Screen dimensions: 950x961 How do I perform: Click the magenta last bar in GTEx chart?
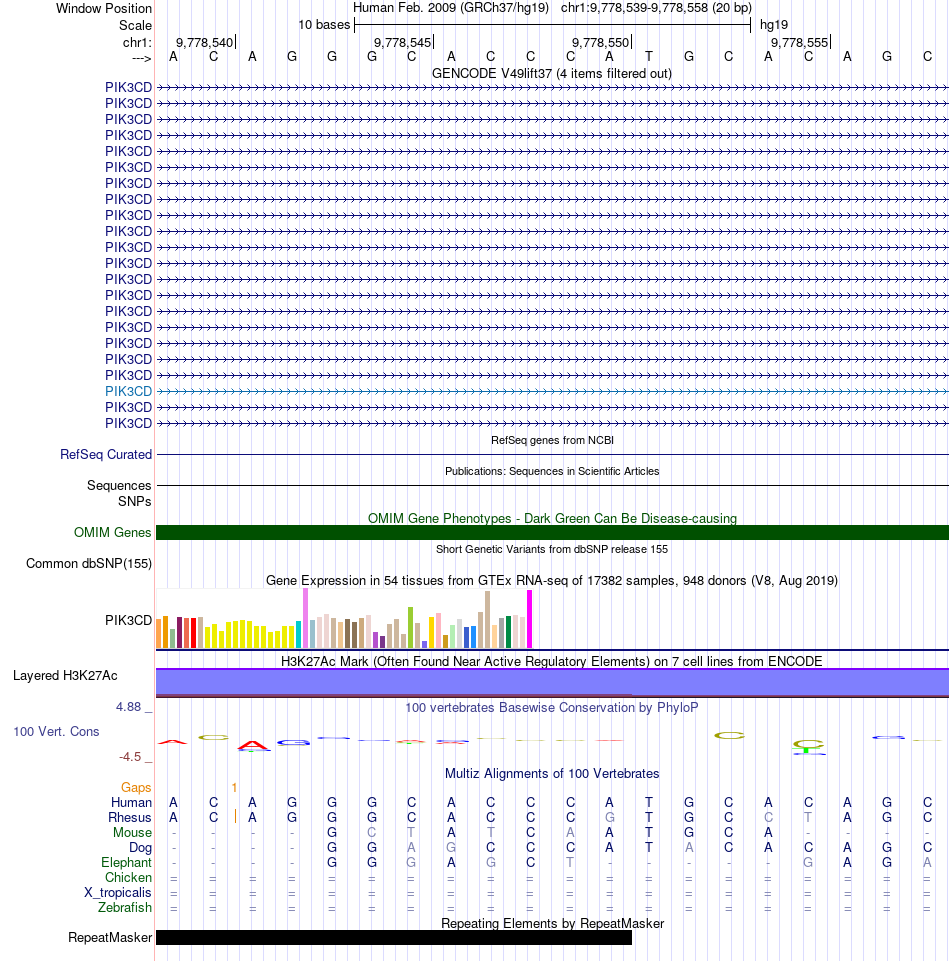[x=530, y=619]
